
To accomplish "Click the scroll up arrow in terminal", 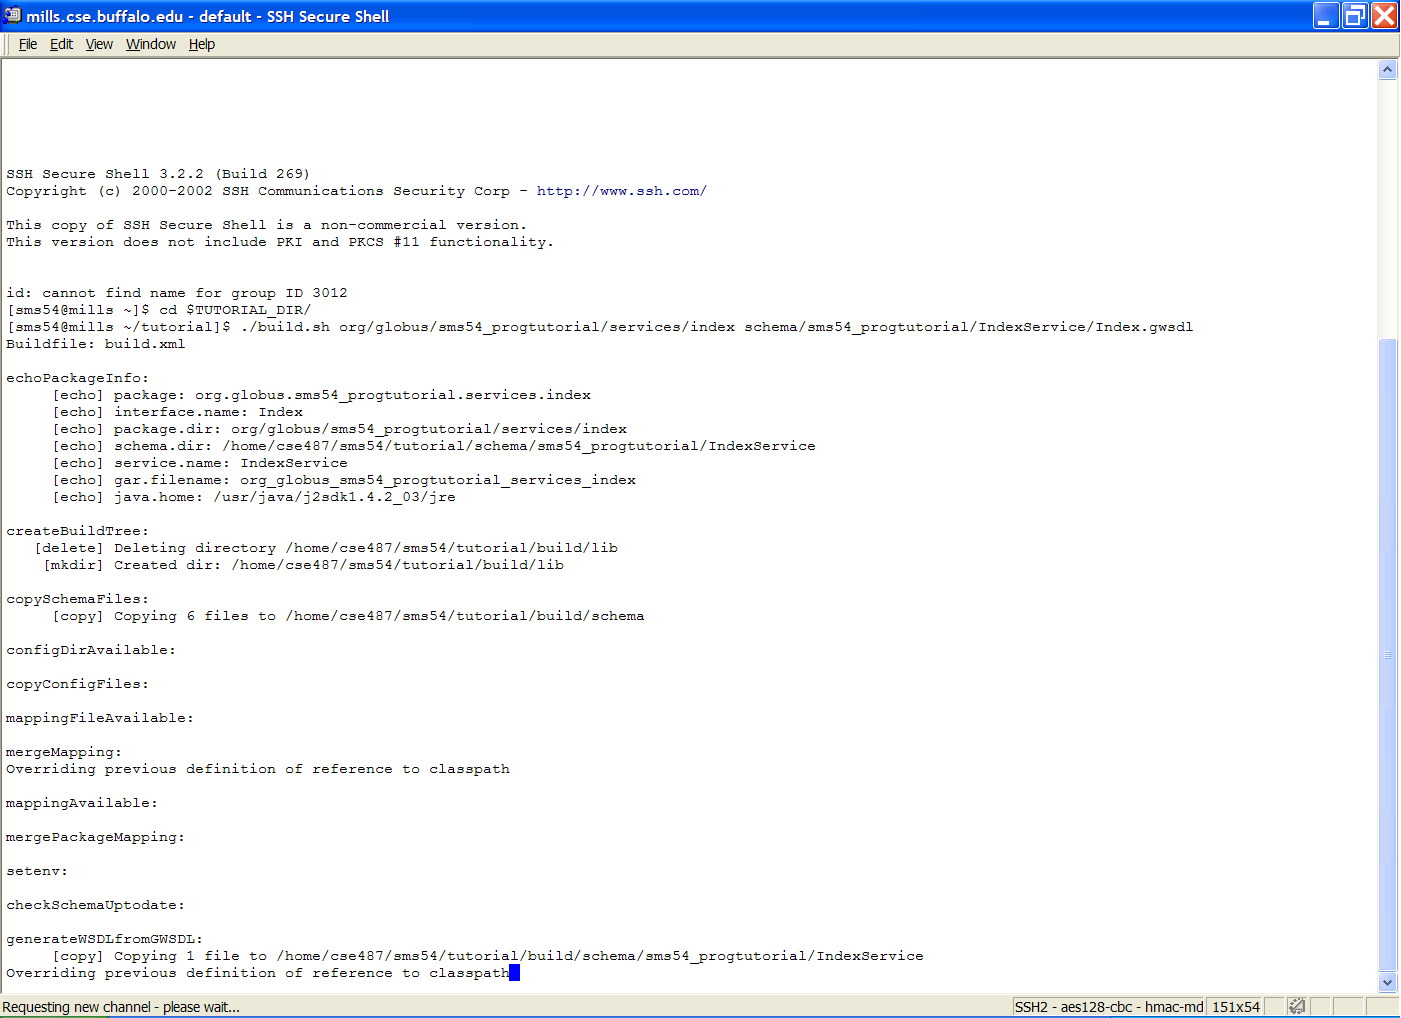I will (x=1387, y=69).
